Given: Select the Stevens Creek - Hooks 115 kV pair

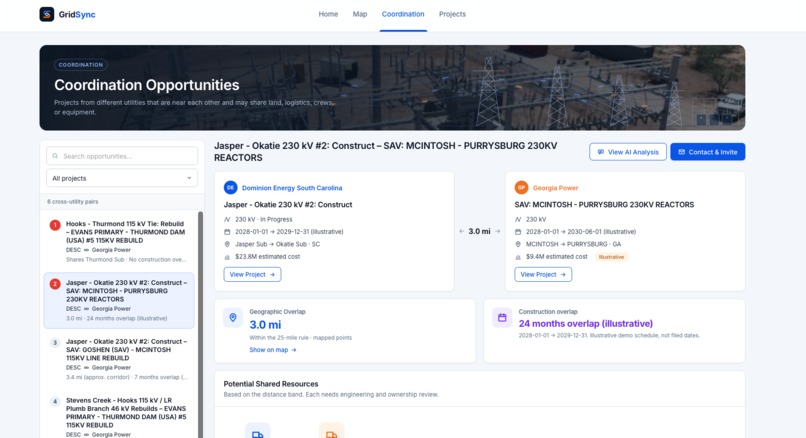Looking at the screenshot, I should 119,416.
